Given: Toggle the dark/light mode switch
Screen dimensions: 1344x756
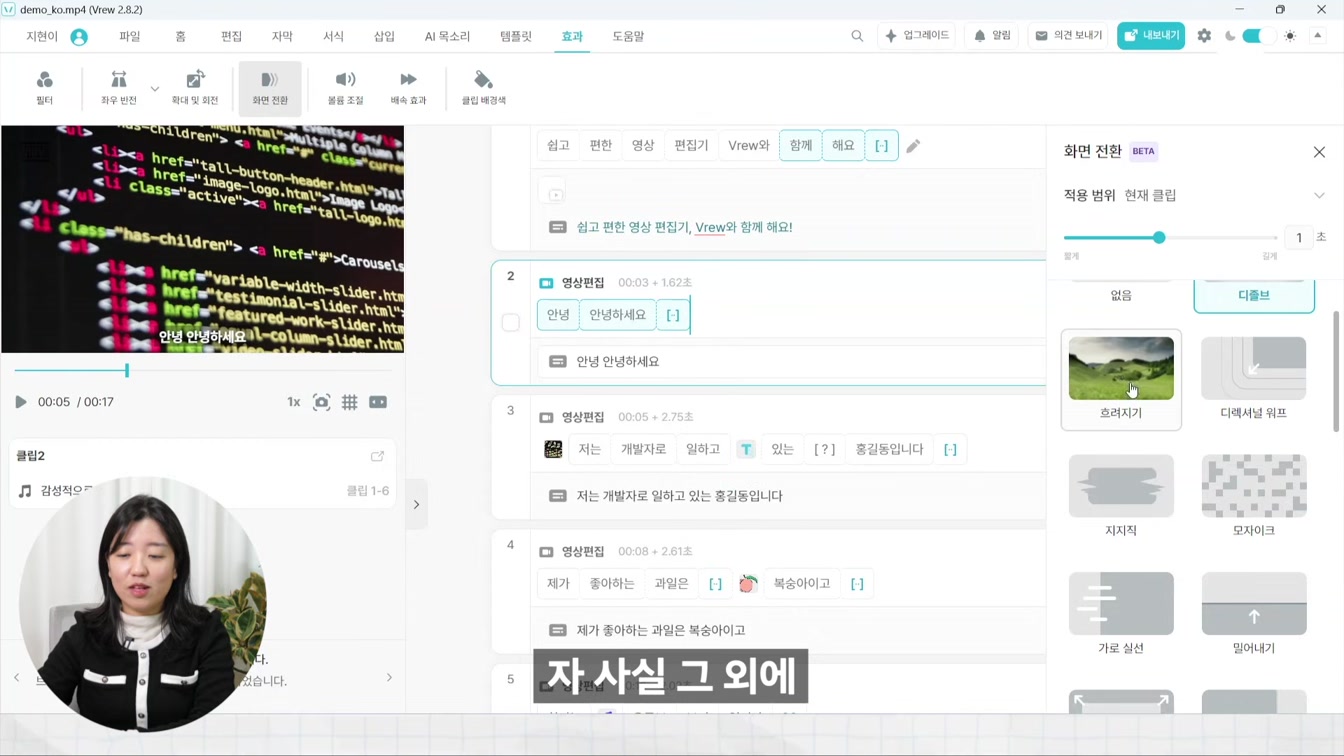Looking at the screenshot, I should click(x=1257, y=36).
